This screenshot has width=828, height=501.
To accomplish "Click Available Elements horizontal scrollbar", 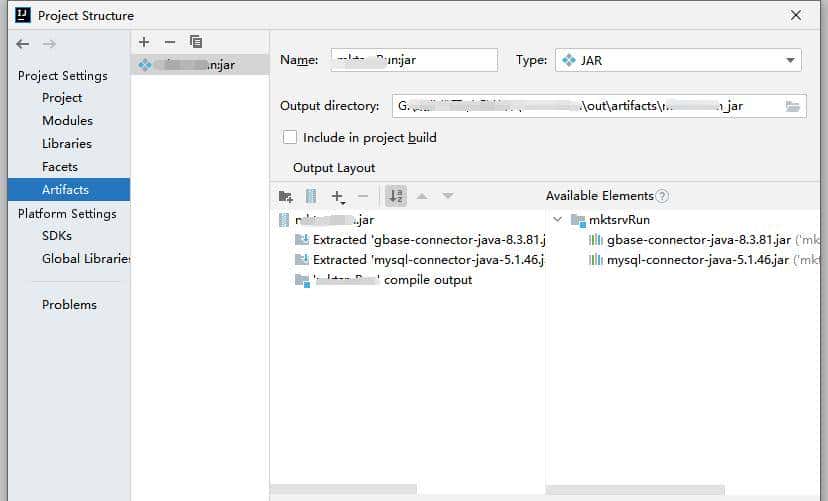I will pos(635,490).
